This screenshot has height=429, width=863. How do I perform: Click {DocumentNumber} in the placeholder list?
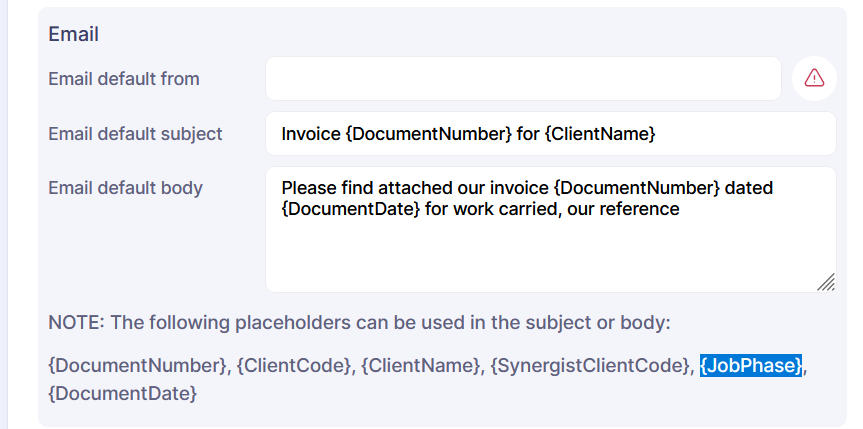pyautogui.click(x=138, y=366)
